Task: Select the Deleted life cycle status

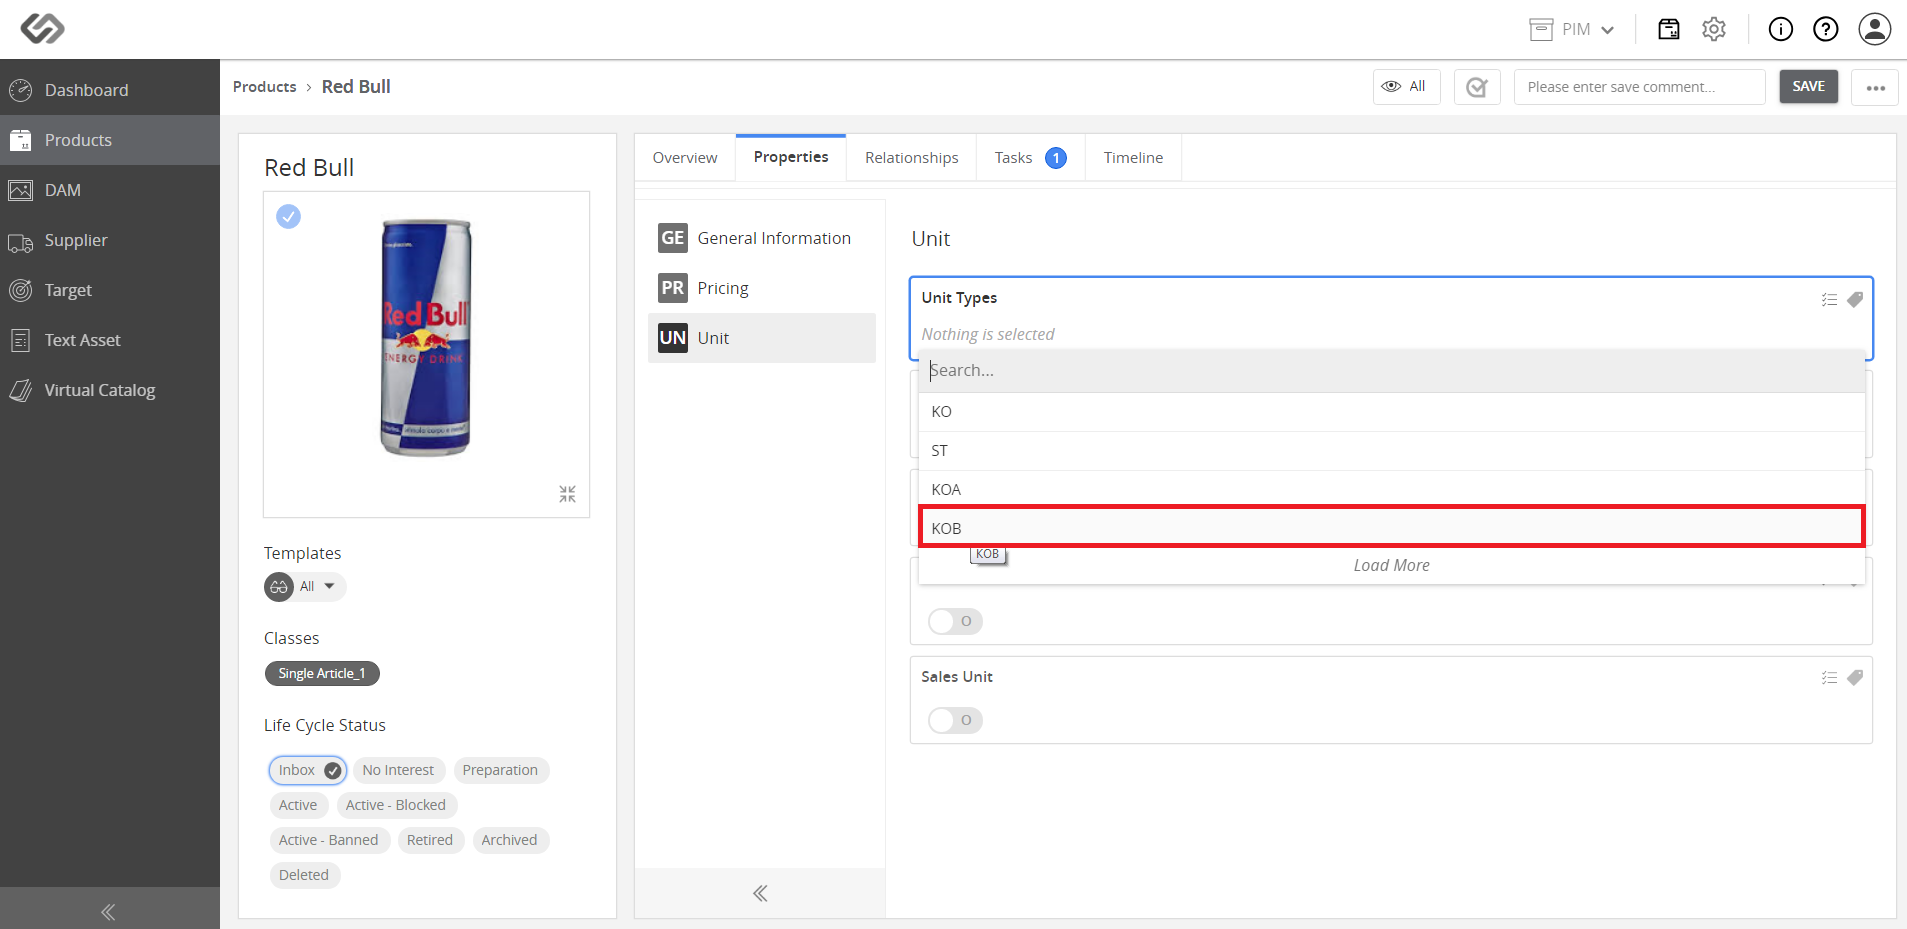Action: point(304,875)
